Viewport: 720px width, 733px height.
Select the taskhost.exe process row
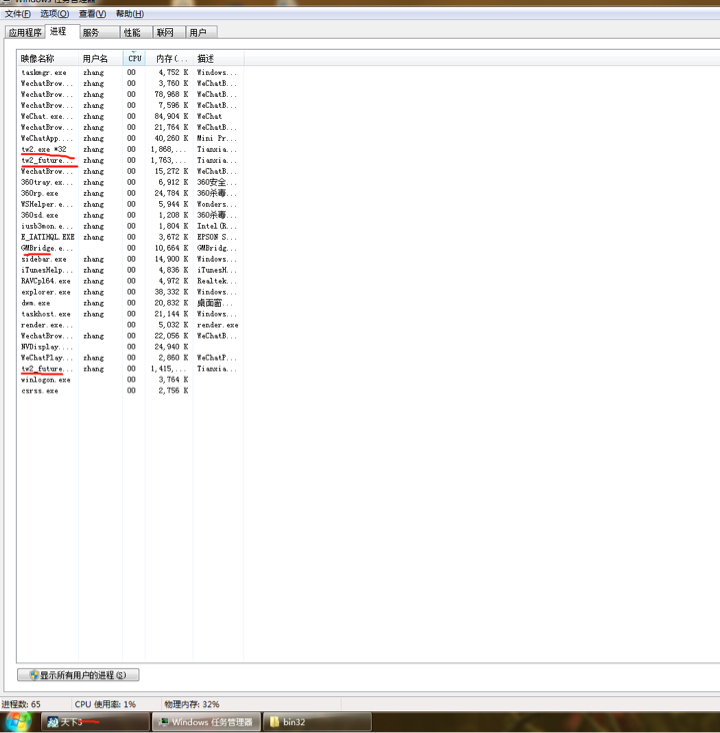(x=130, y=314)
